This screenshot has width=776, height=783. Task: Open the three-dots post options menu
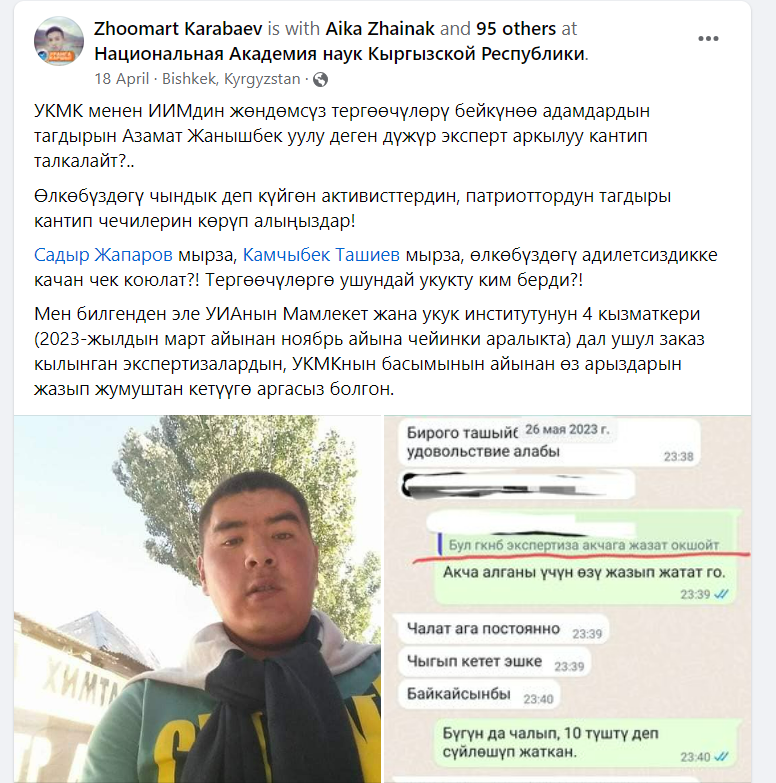(708, 39)
